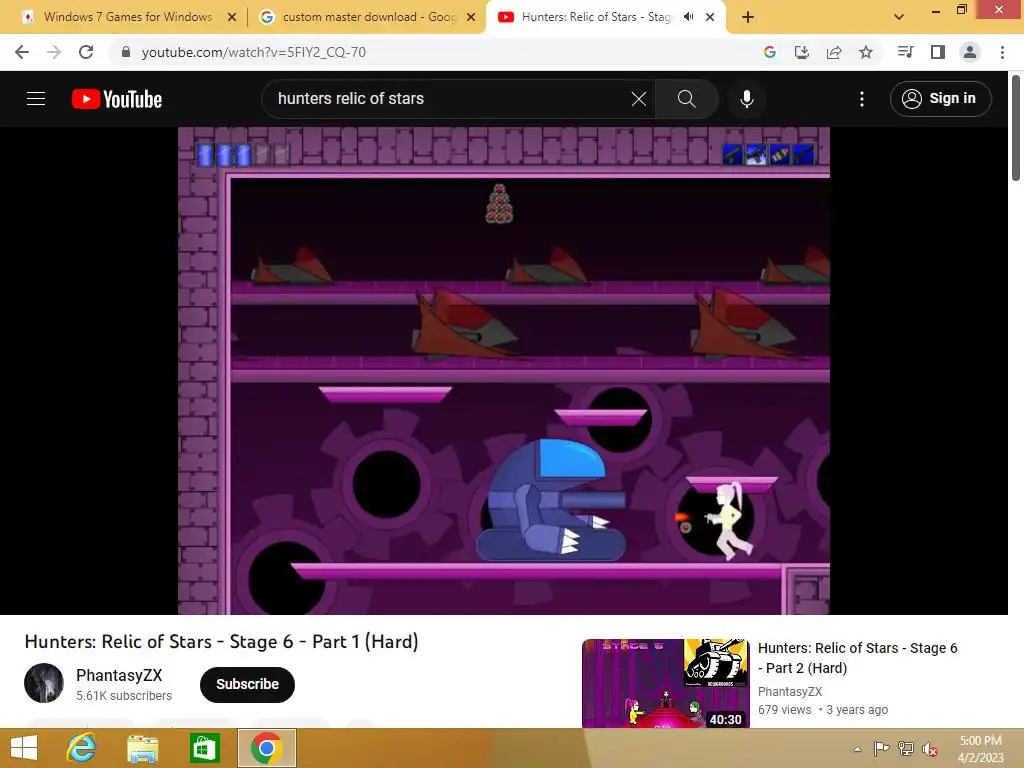Screen dimensions: 1024x768
Task: Open the PhantasyZX channel name link
Action: [x=119, y=675]
